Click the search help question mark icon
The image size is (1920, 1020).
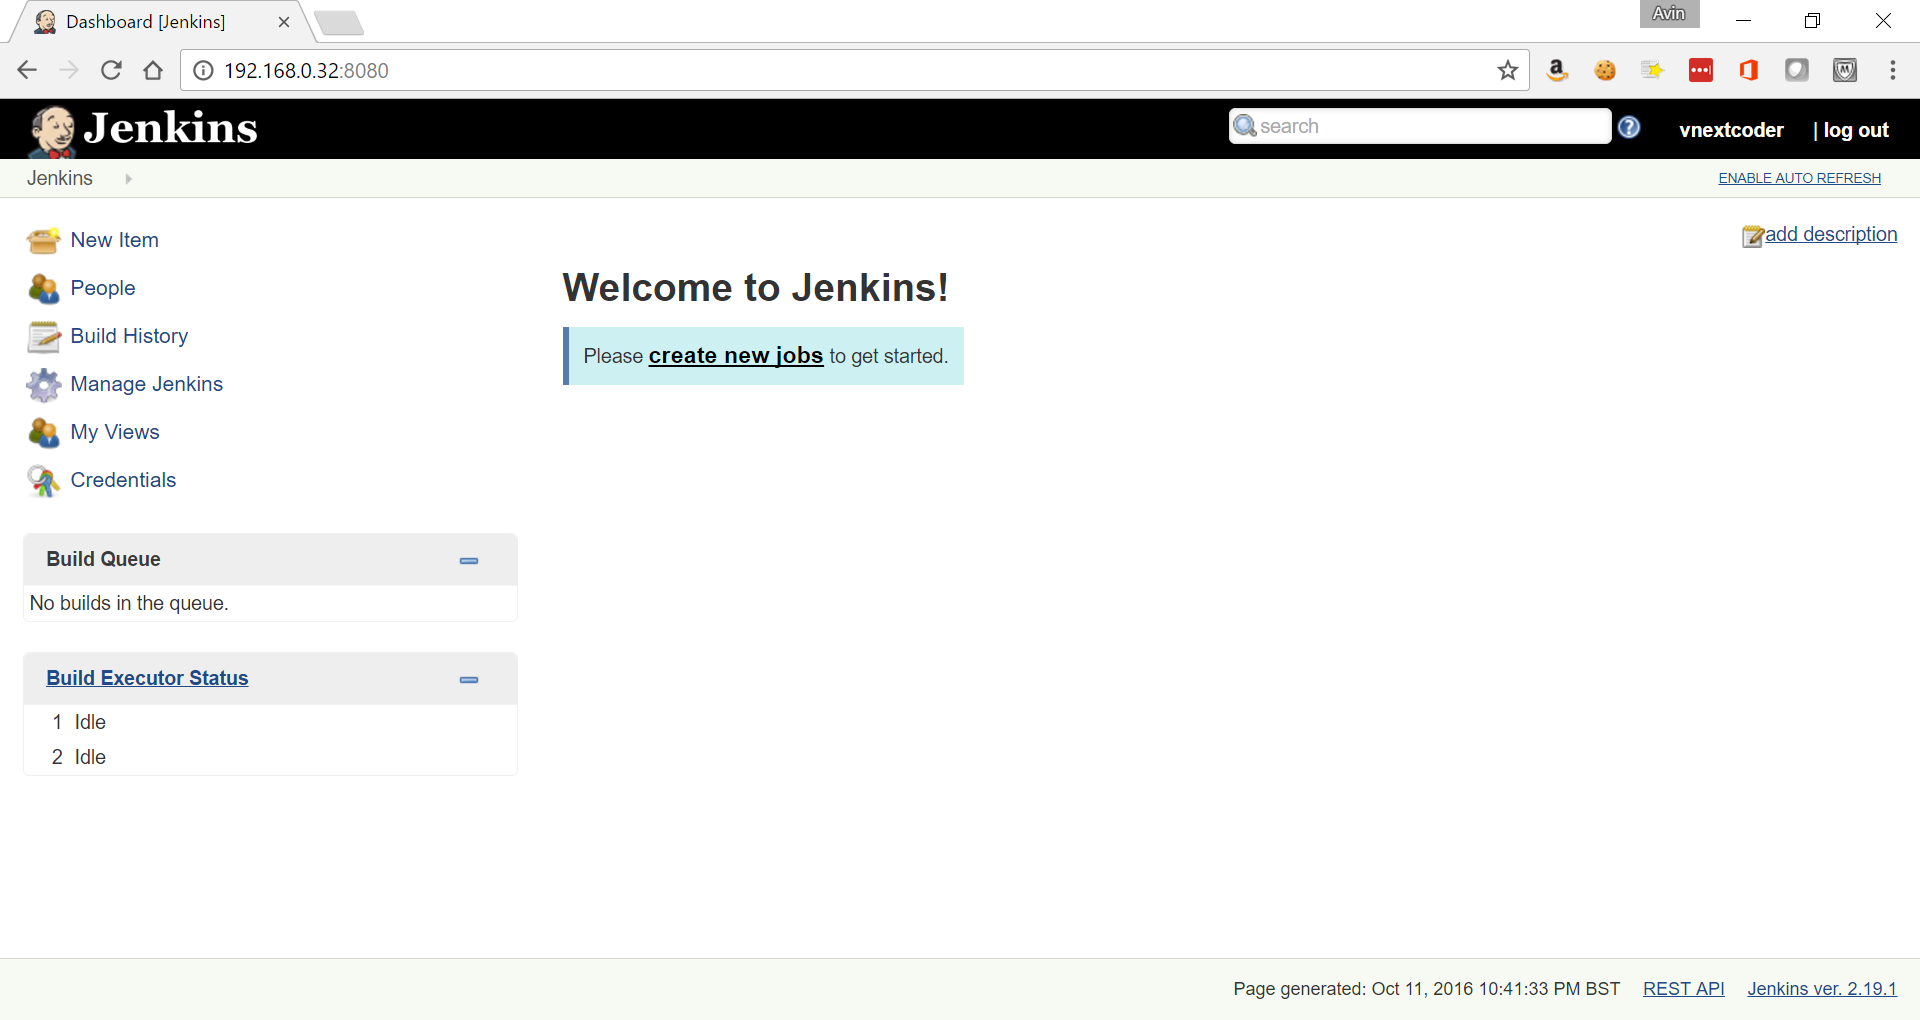tap(1629, 127)
